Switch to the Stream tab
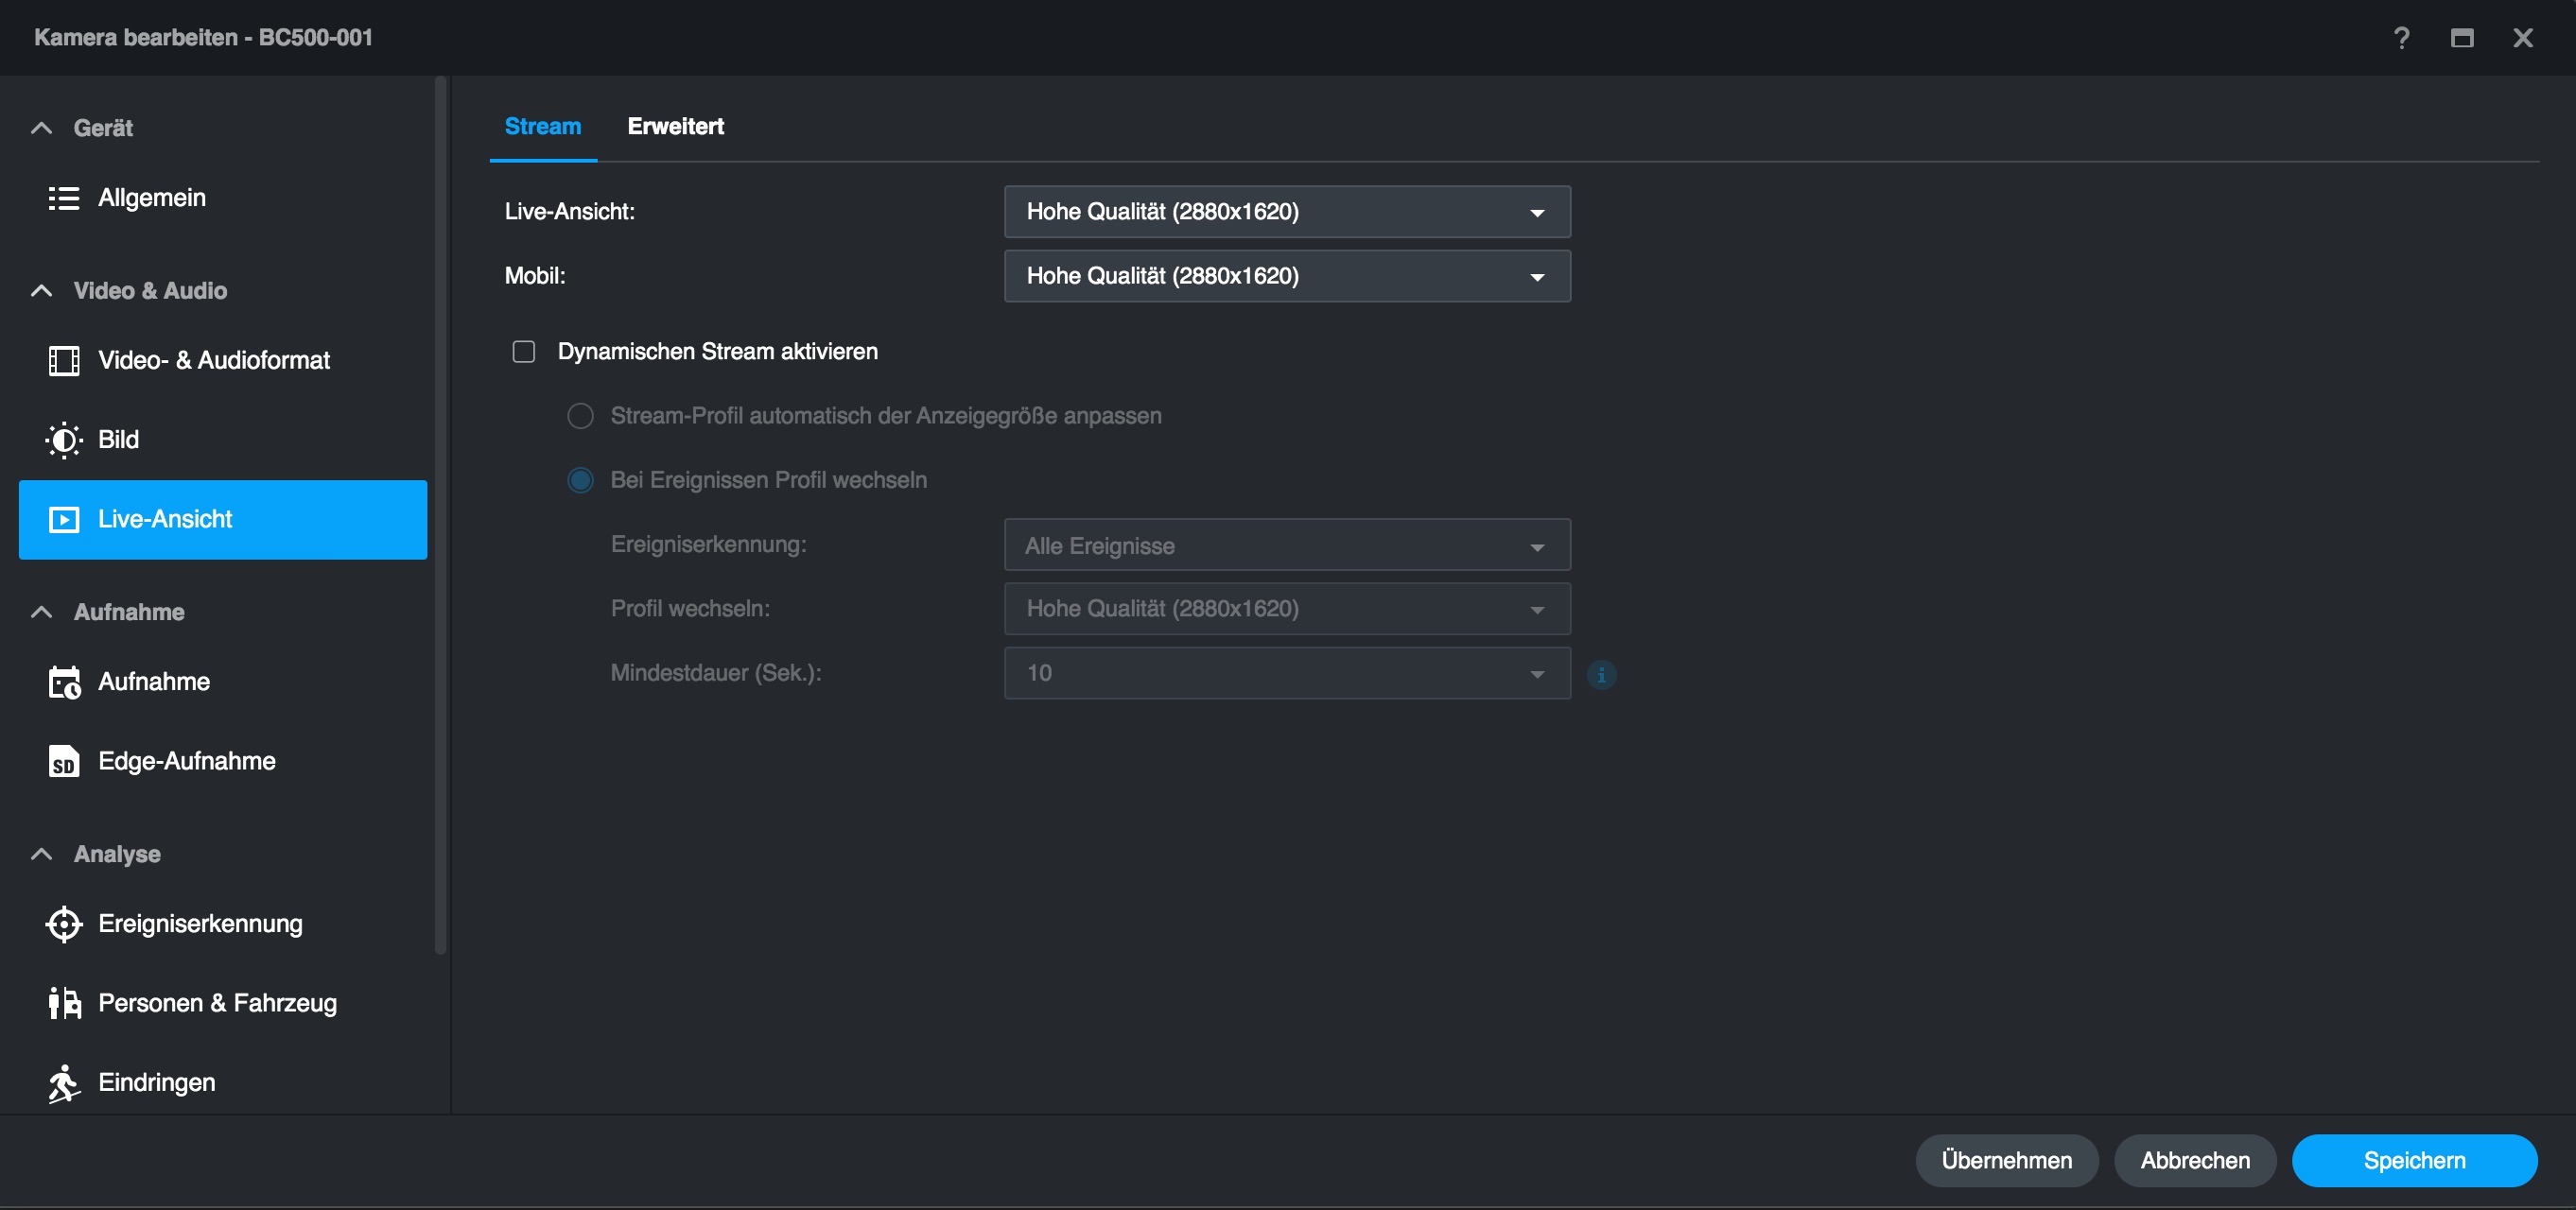The width and height of the screenshot is (2576, 1210). point(542,127)
